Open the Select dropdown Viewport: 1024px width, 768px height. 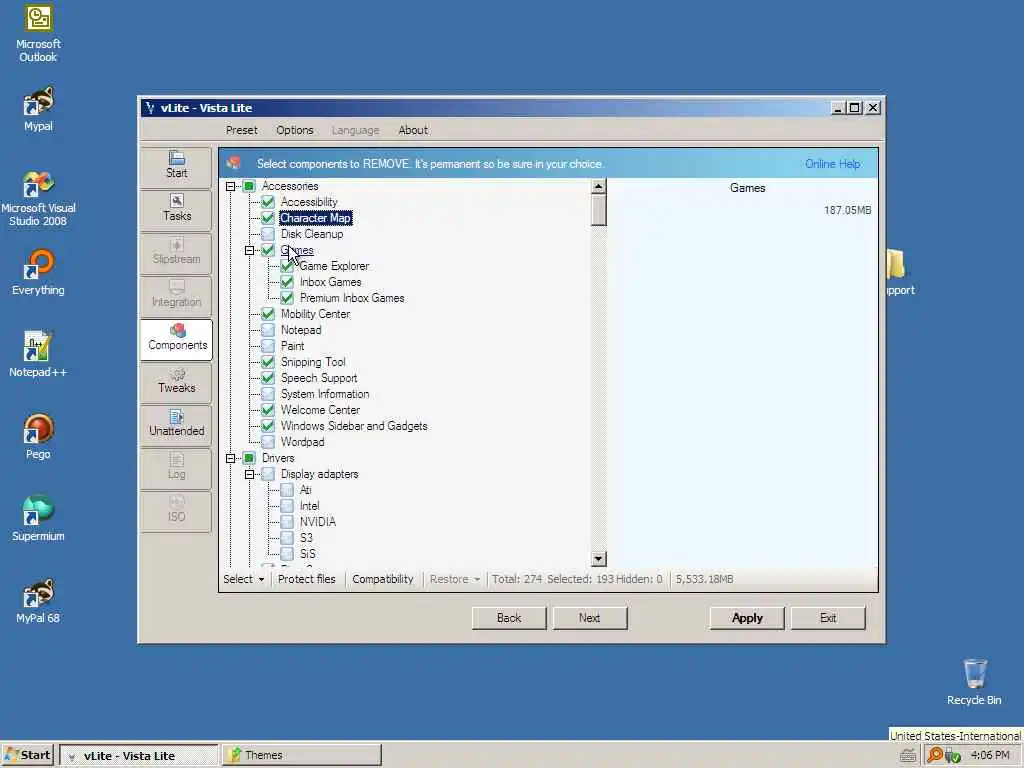point(244,579)
